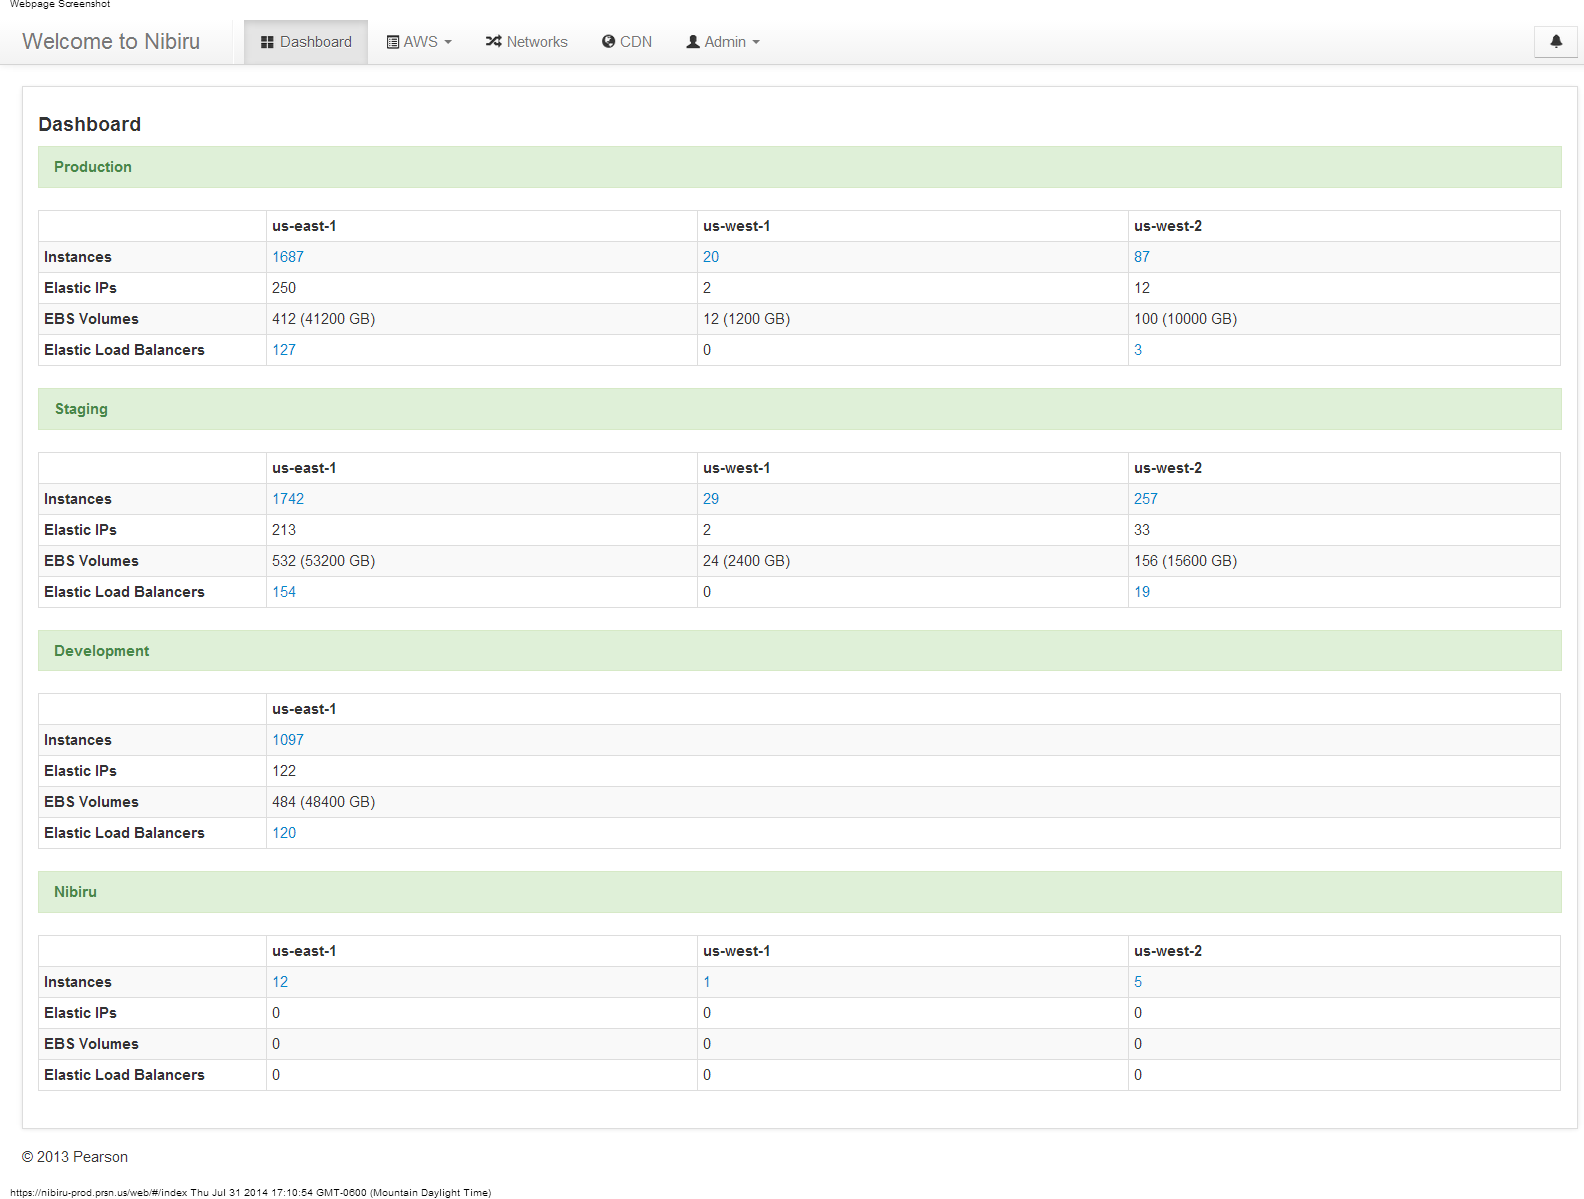
Task: Open Production us-east-1 instances link 1687
Action: pos(288,257)
